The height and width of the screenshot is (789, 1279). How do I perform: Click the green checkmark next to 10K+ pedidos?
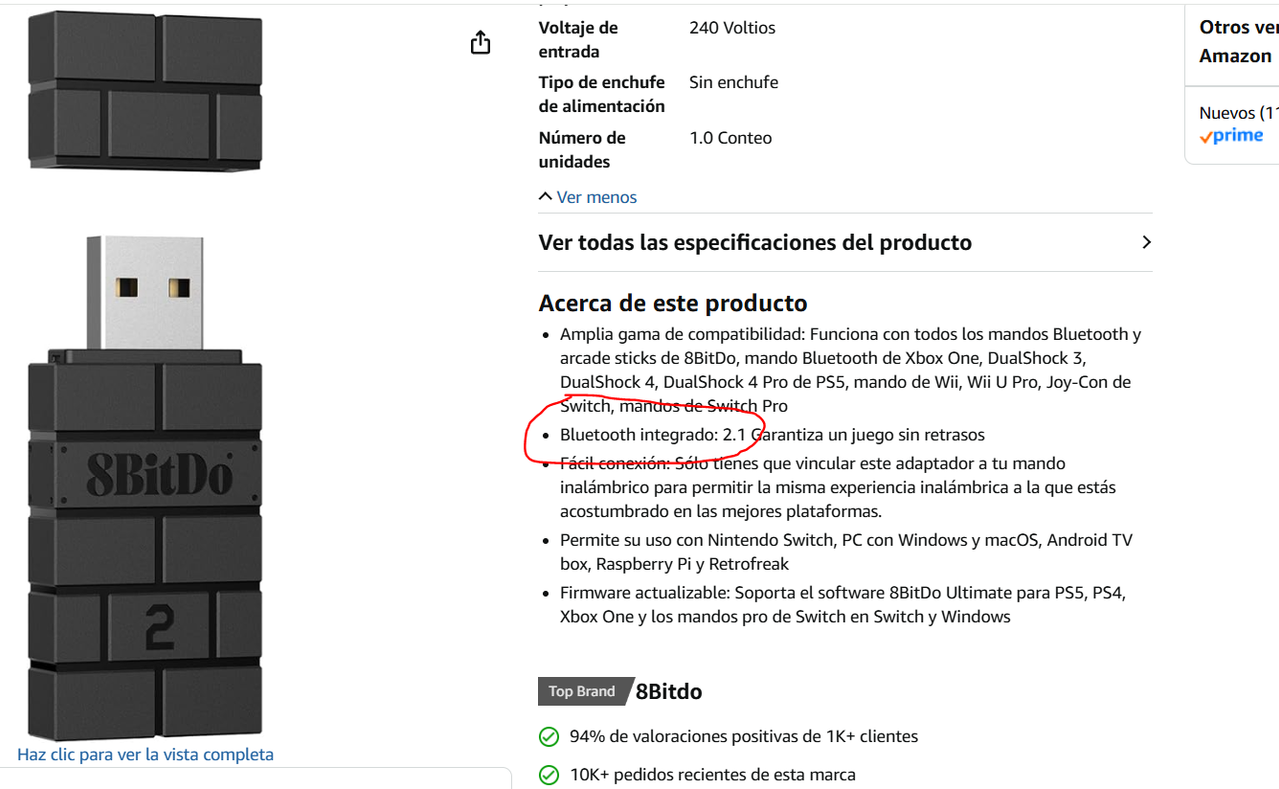pos(548,775)
